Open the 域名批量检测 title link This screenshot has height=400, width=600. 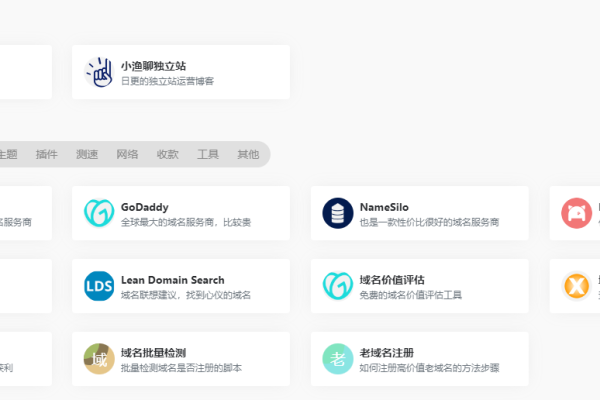click(x=153, y=353)
